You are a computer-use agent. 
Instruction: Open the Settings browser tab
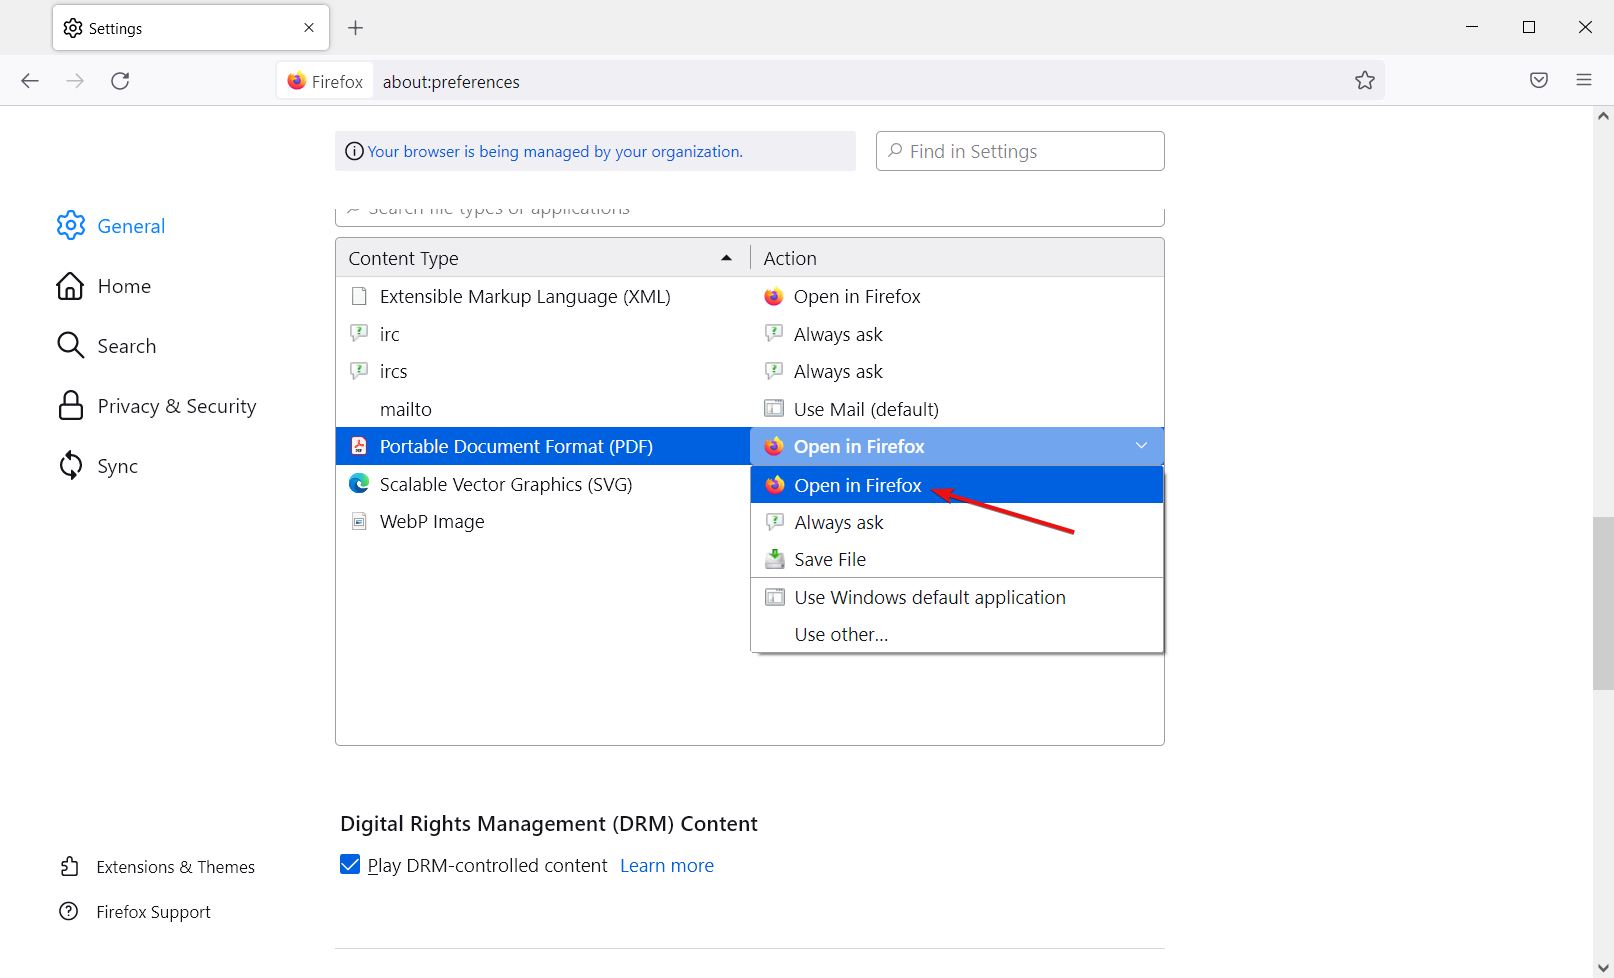coord(191,28)
